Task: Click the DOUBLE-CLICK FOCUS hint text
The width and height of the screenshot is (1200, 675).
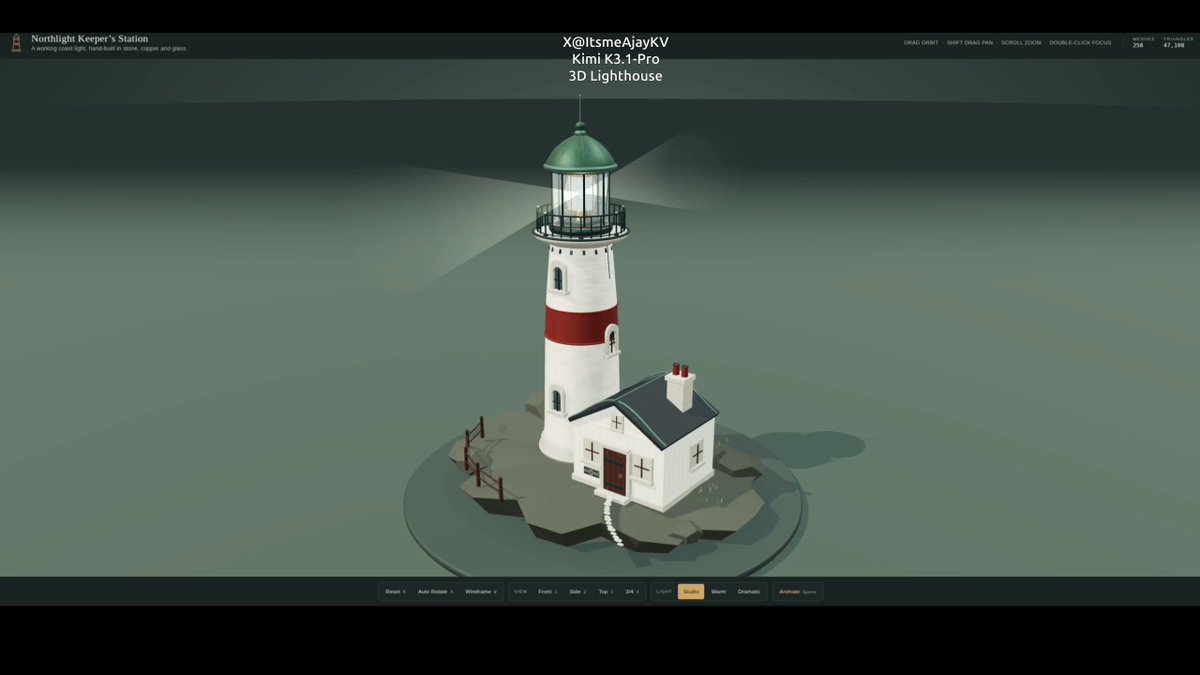Action: tap(1080, 43)
